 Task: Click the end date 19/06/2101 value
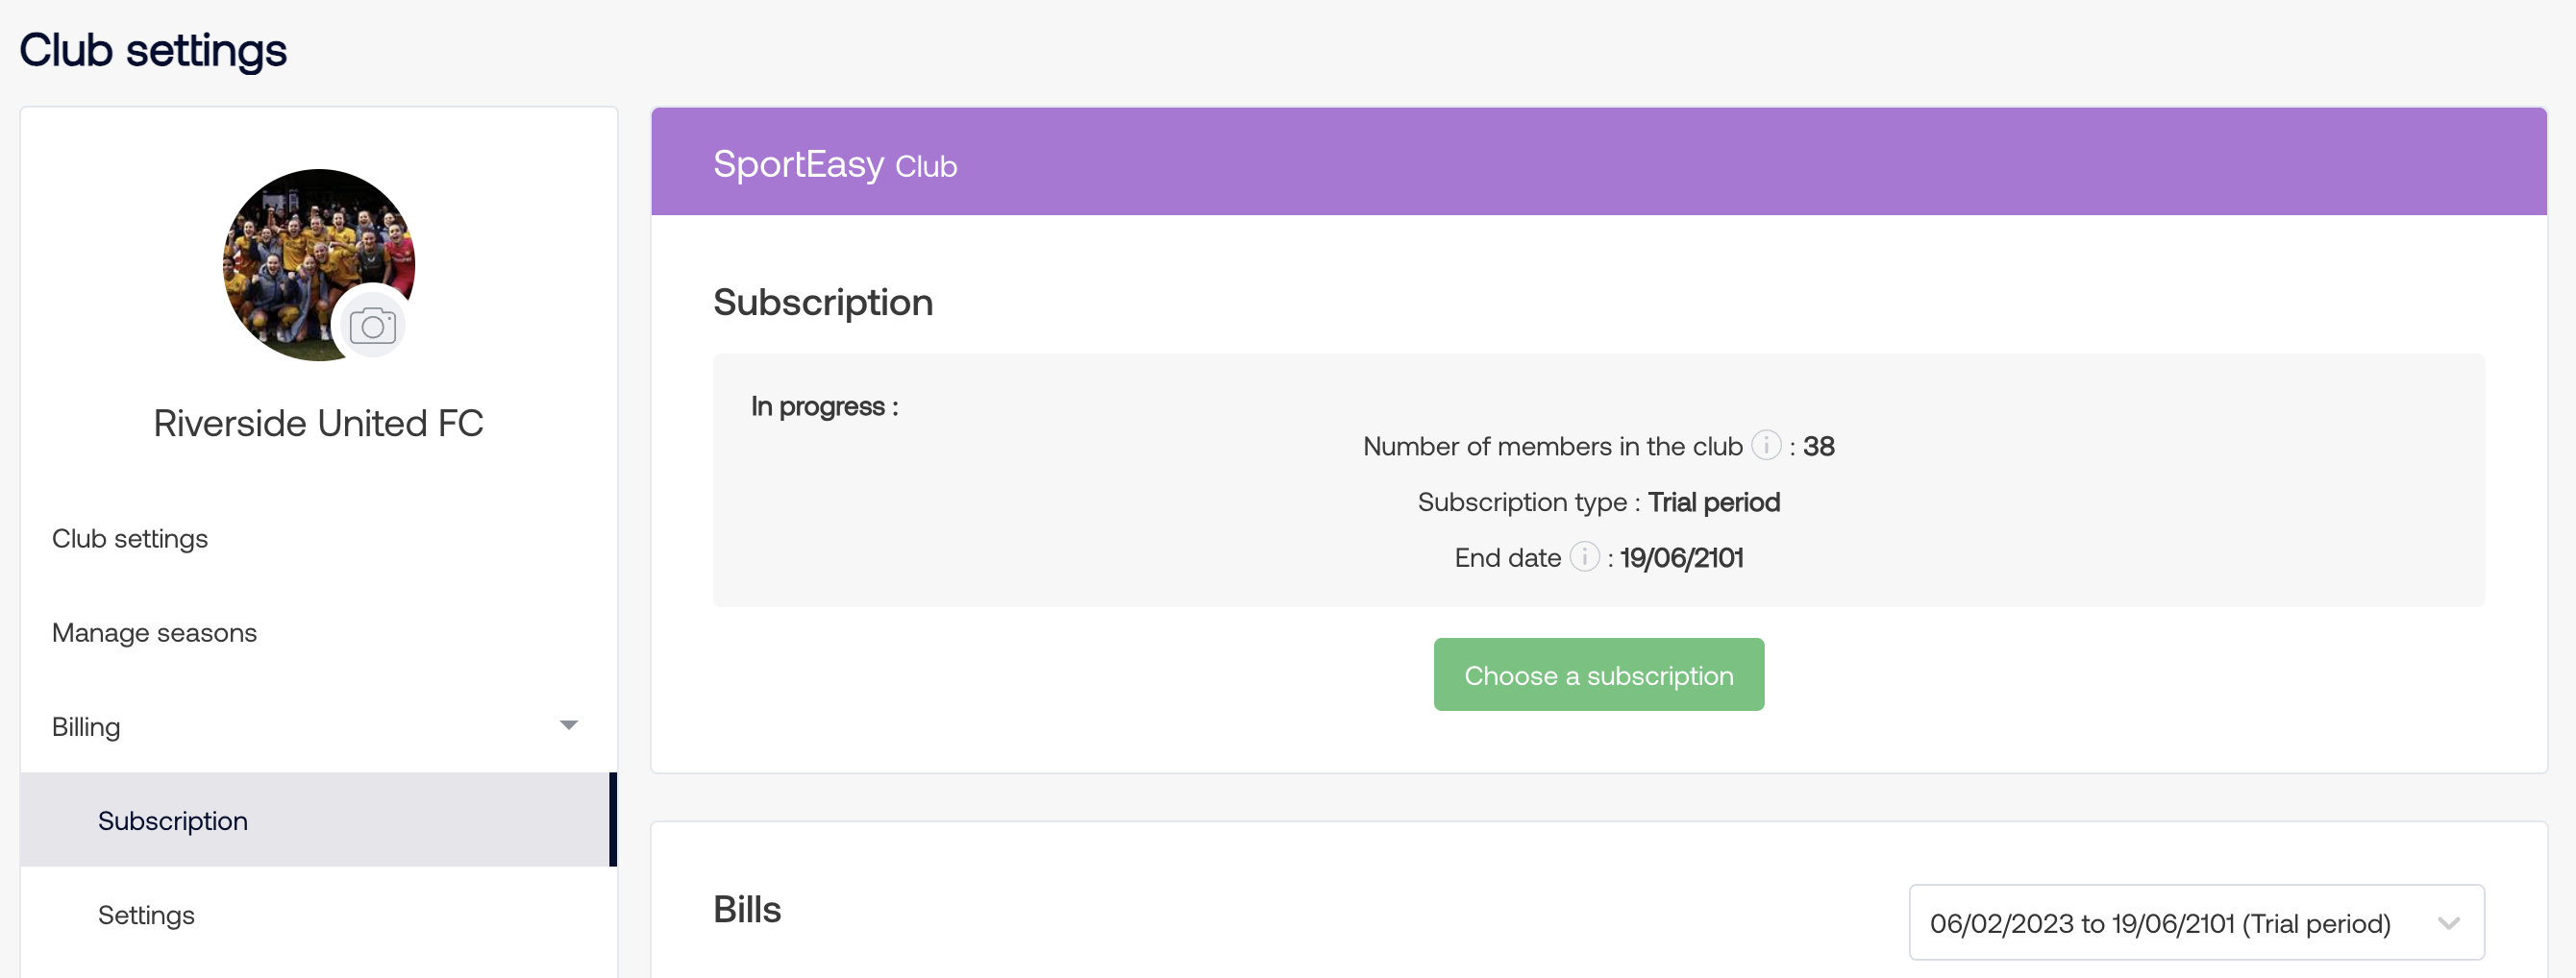click(1681, 558)
